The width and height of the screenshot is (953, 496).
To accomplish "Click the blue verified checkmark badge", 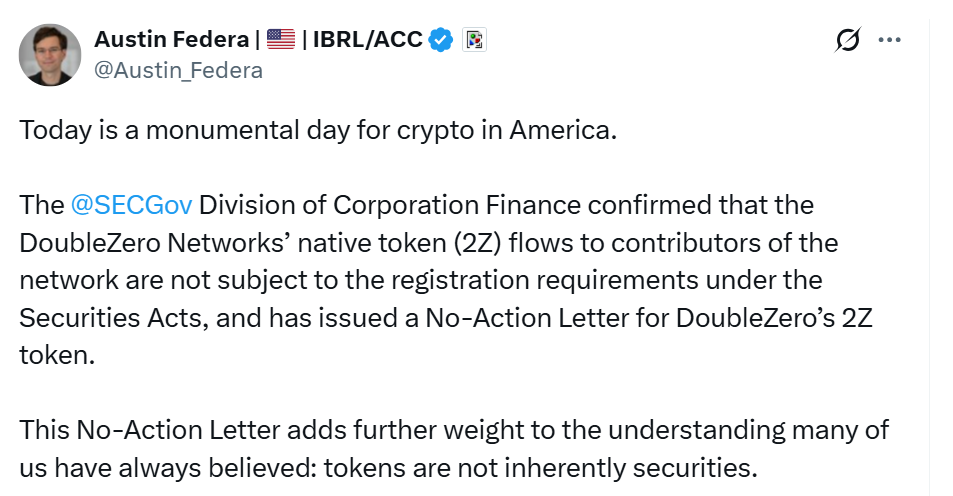I will pyautogui.click(x=441, y=40).
